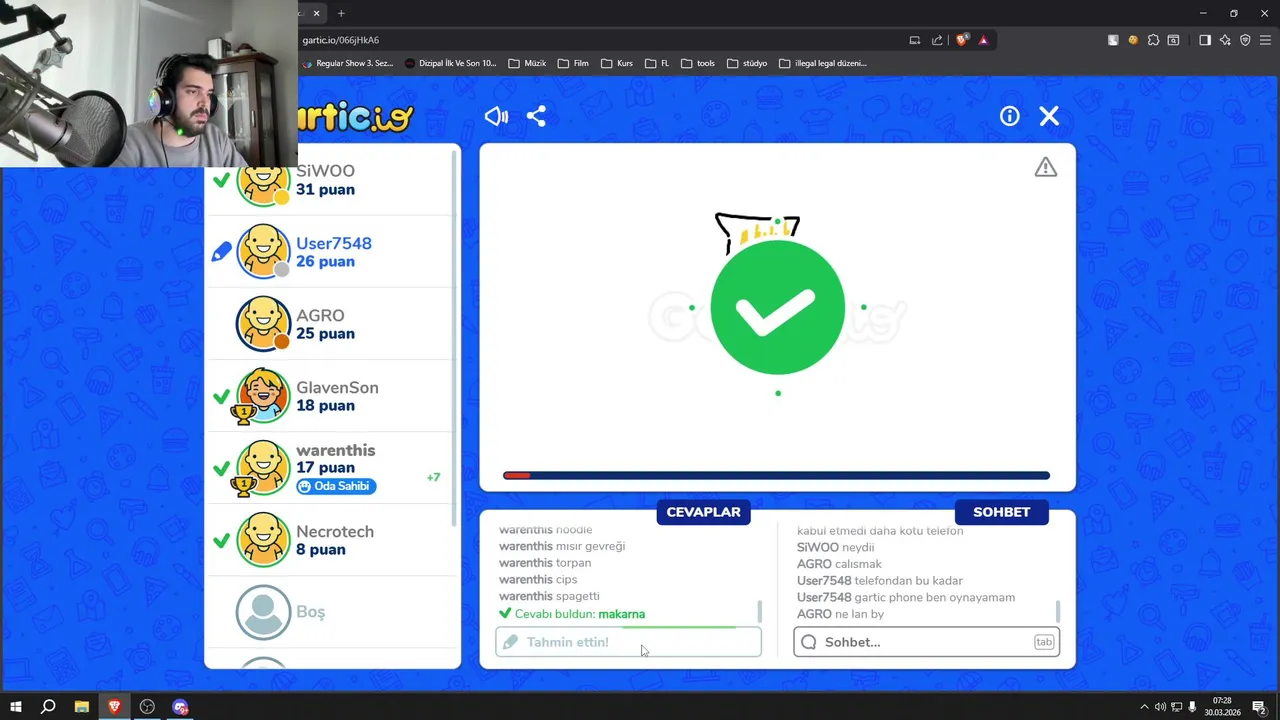Open Dizipal İlk Ve Son bookmark
This screenshot has width=1280, height=720.
(450, 63)
